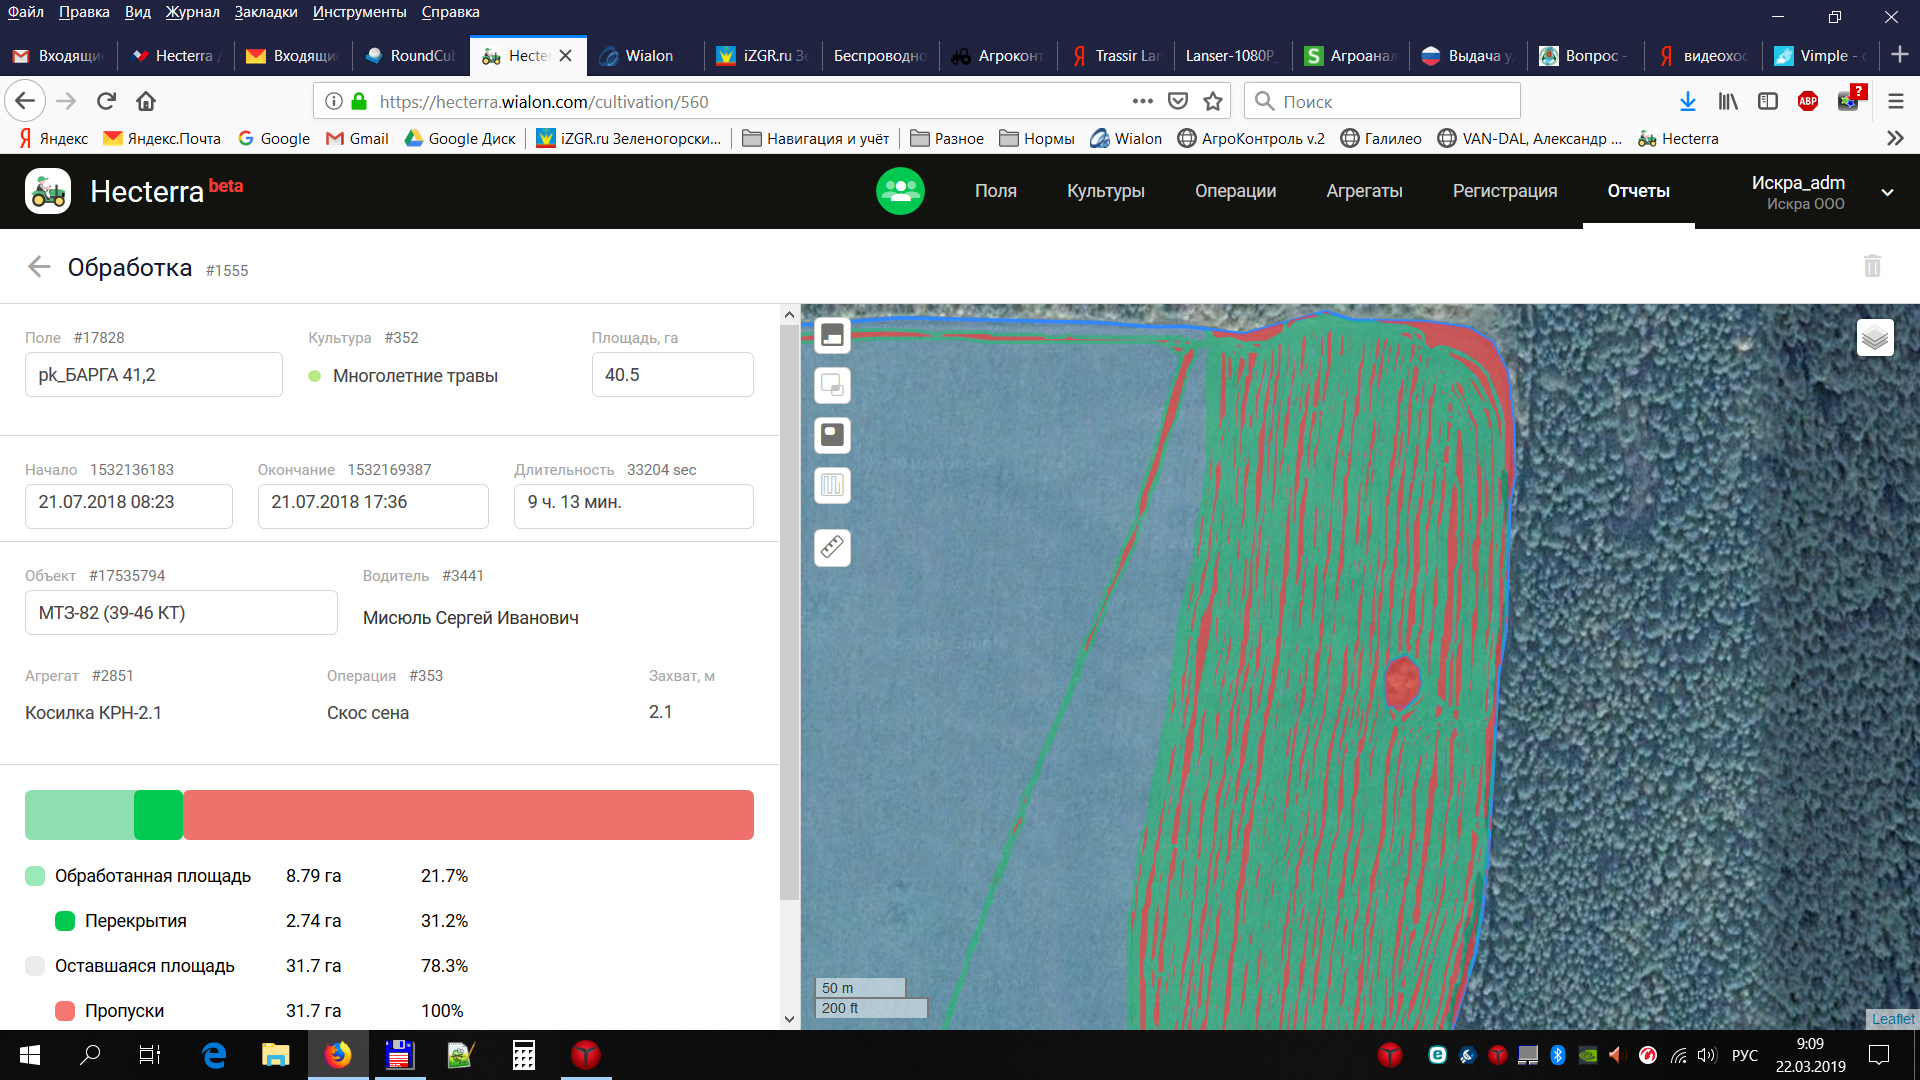Click the green users group icon

coord(900,191)
